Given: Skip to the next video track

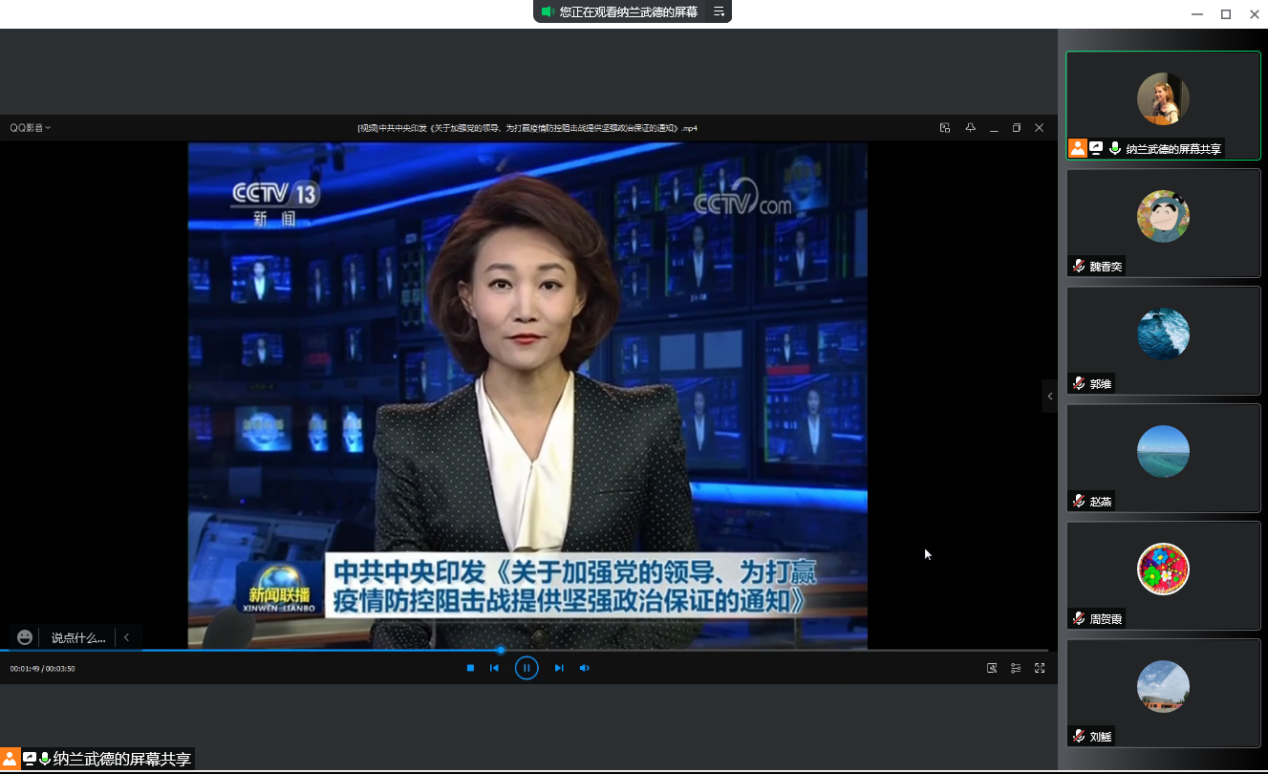Looking at the screenshot, I should pyautogui.click(x=559, y=668).
